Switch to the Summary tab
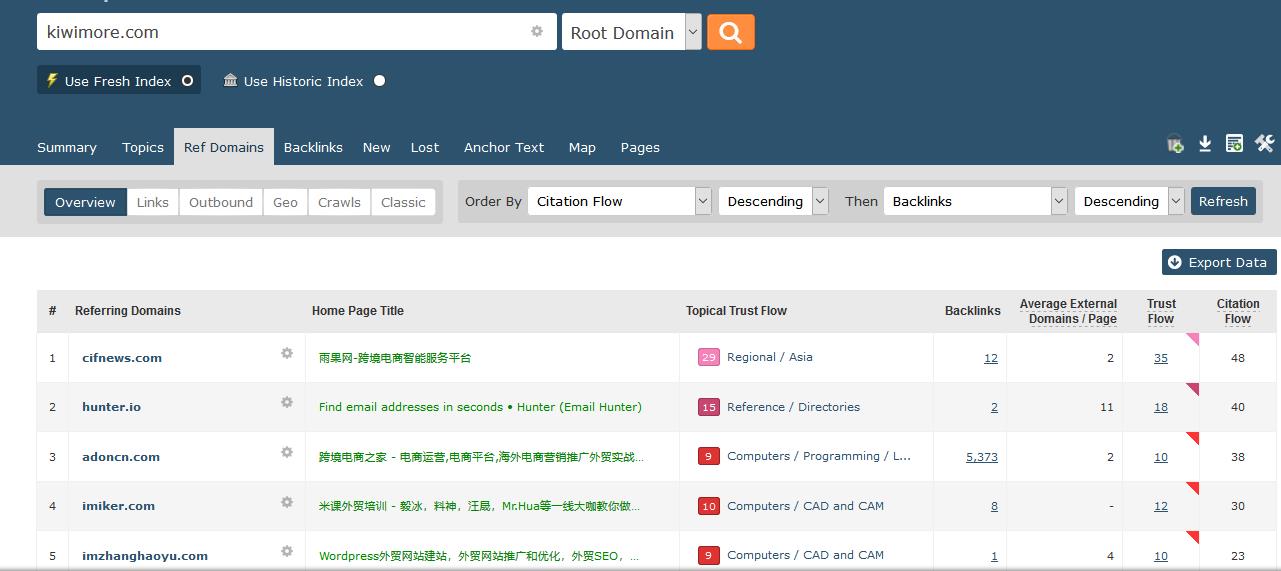1281x571 pixels. point(67,147)
